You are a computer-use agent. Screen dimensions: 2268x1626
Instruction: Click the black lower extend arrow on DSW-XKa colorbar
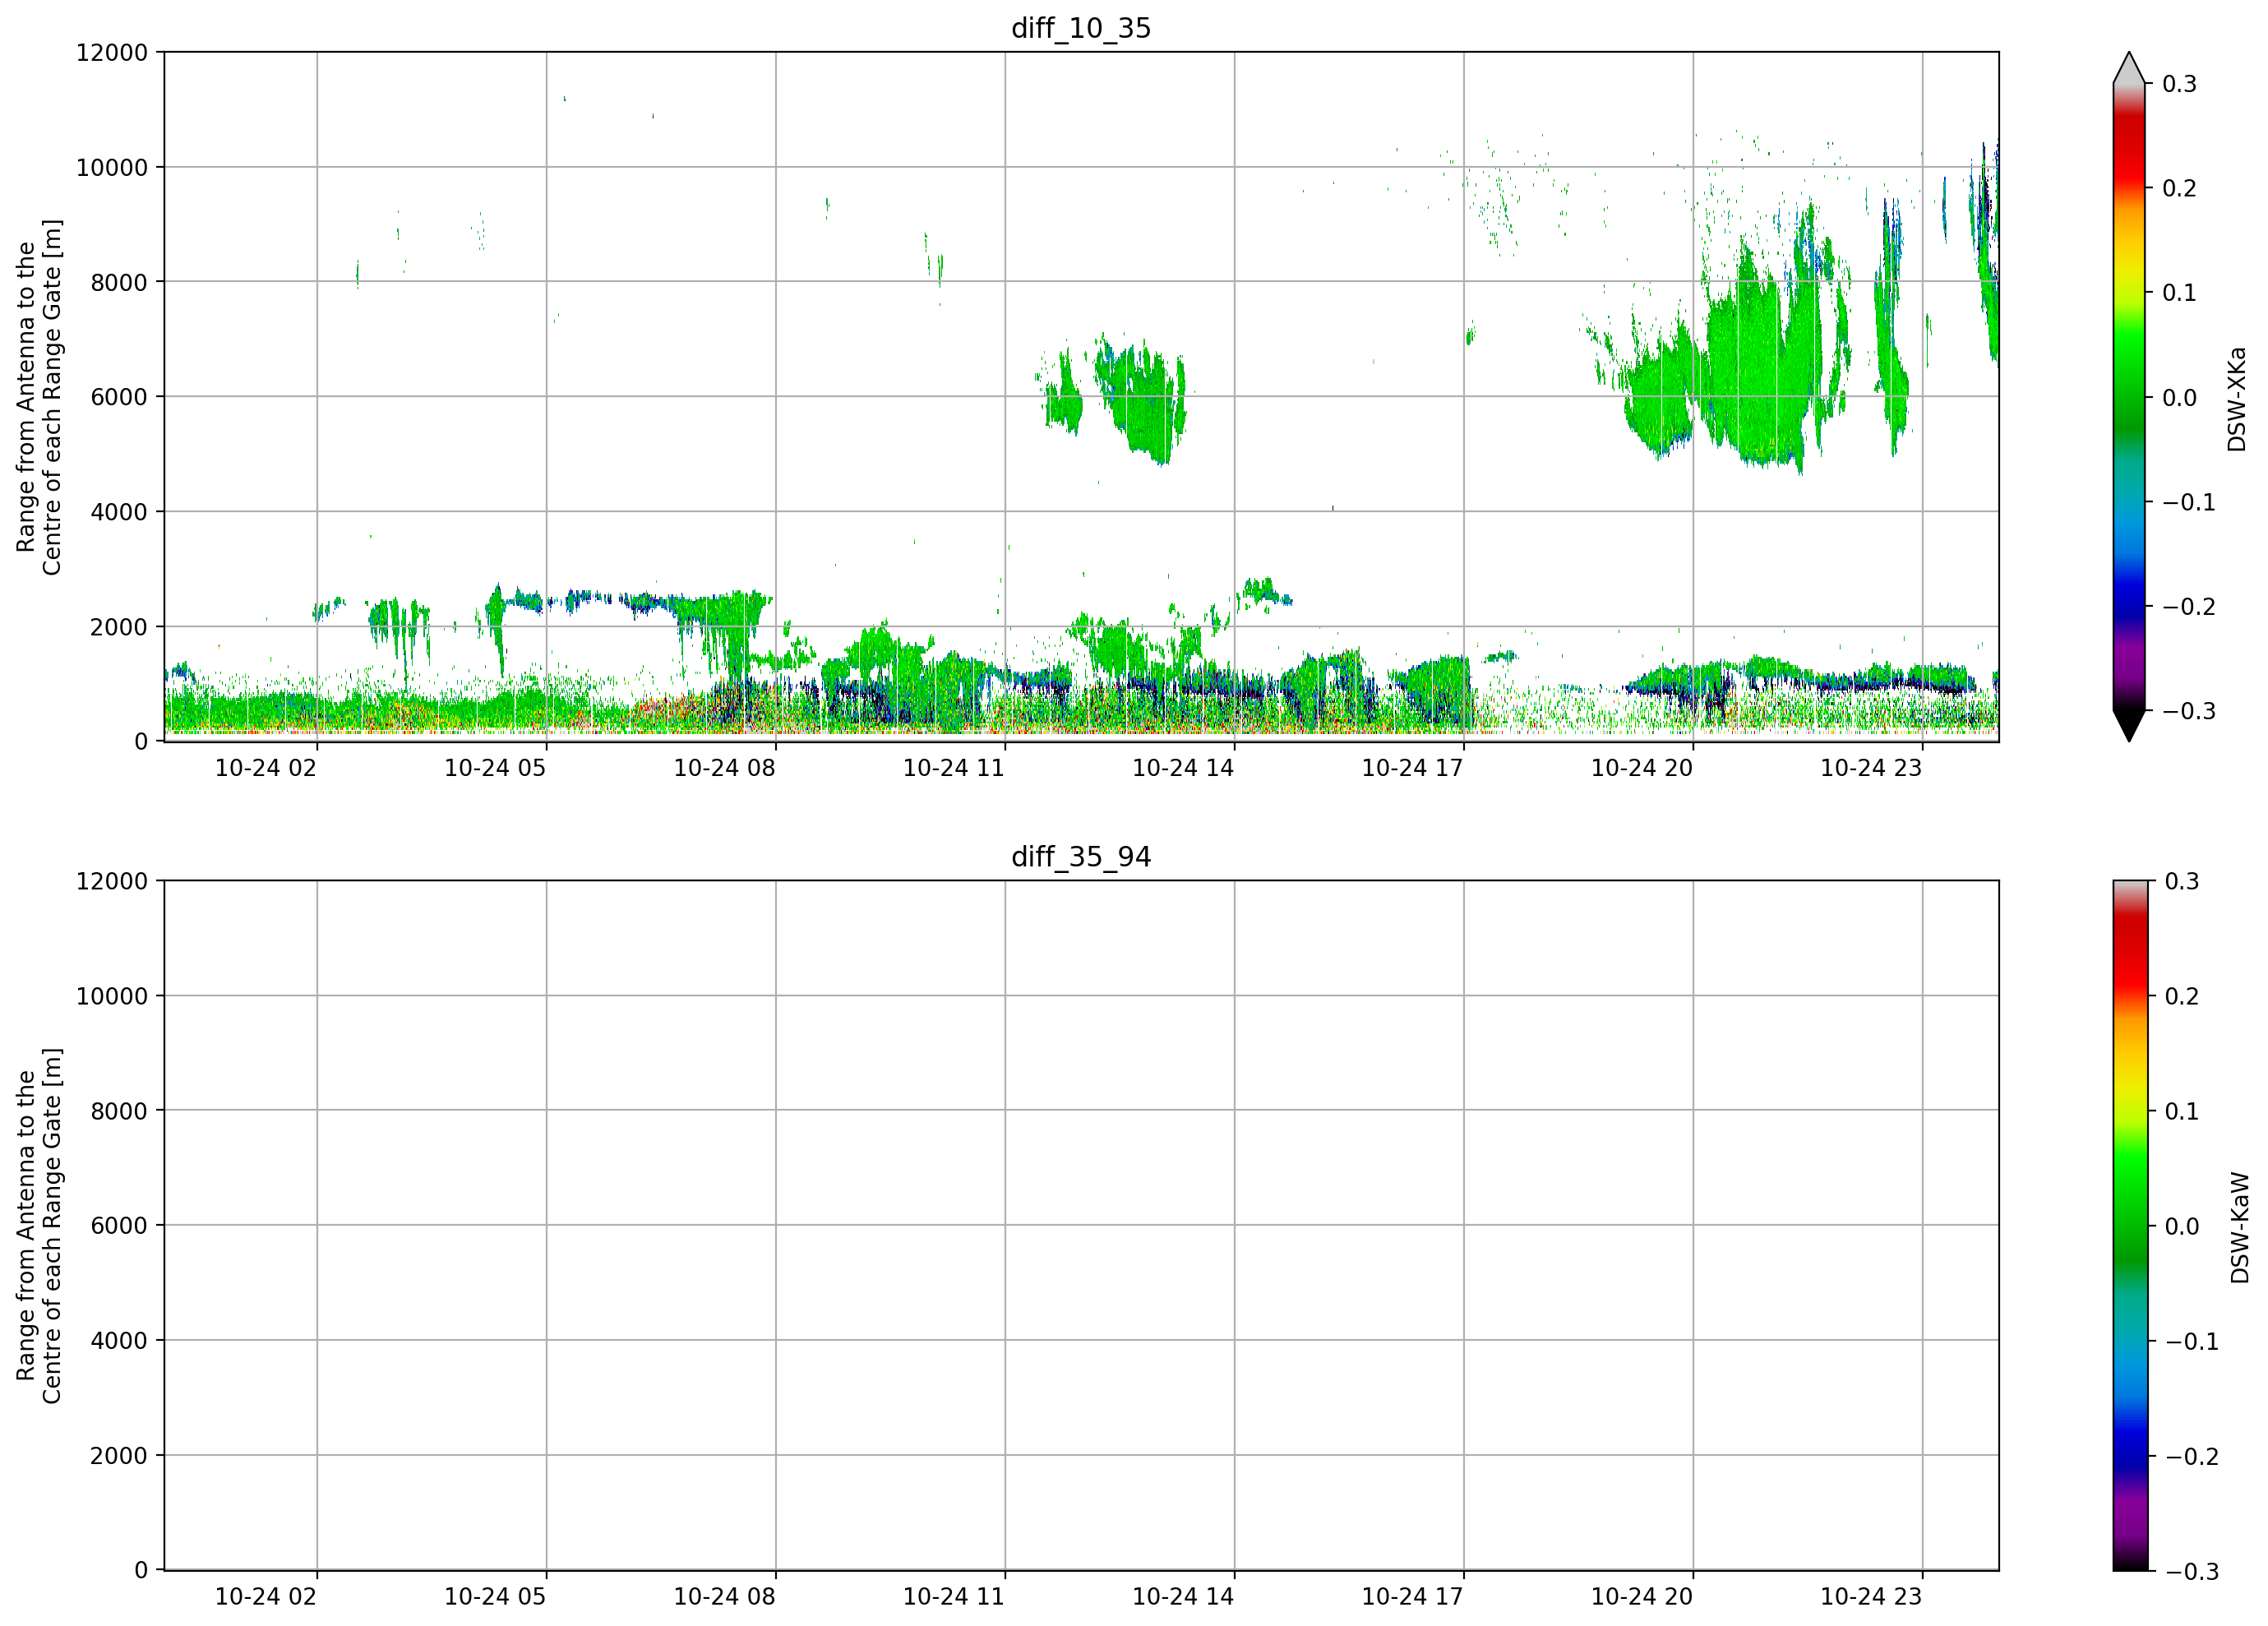point(2129,726)
